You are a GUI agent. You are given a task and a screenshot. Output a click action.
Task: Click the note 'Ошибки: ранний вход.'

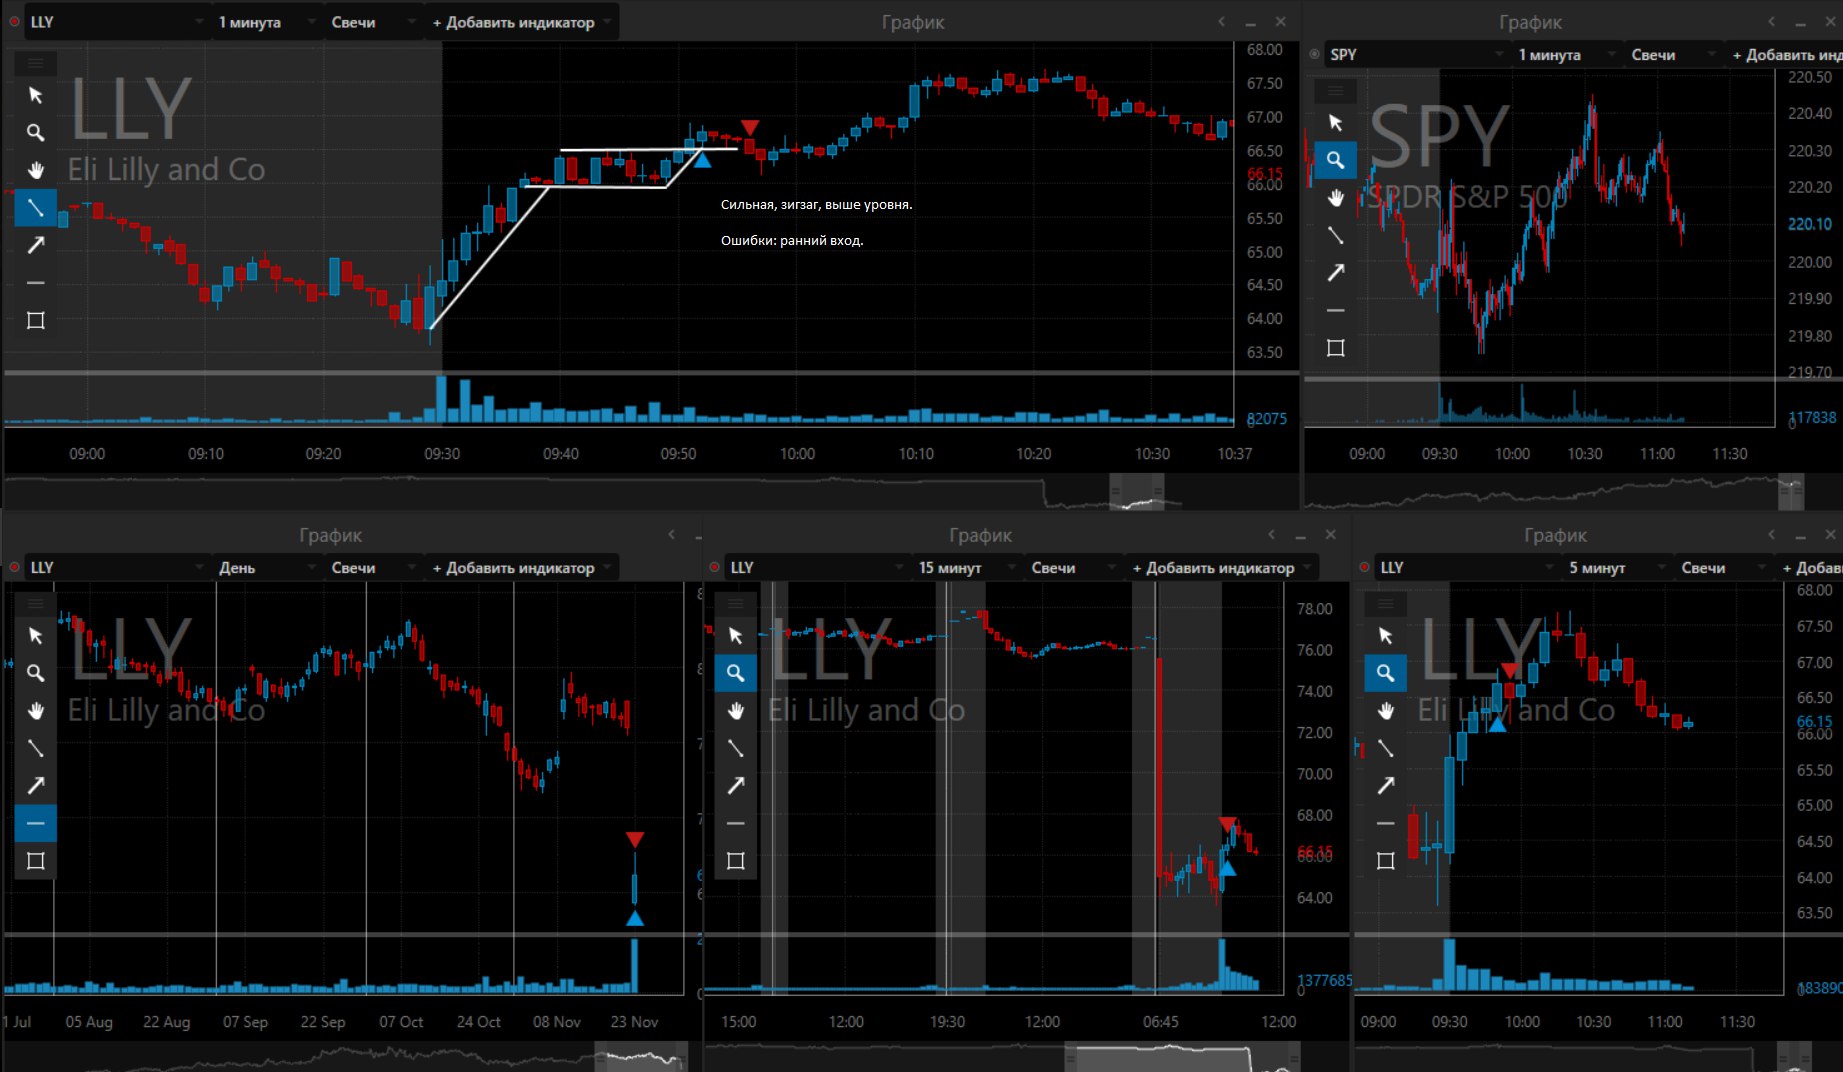pos(791,240)
